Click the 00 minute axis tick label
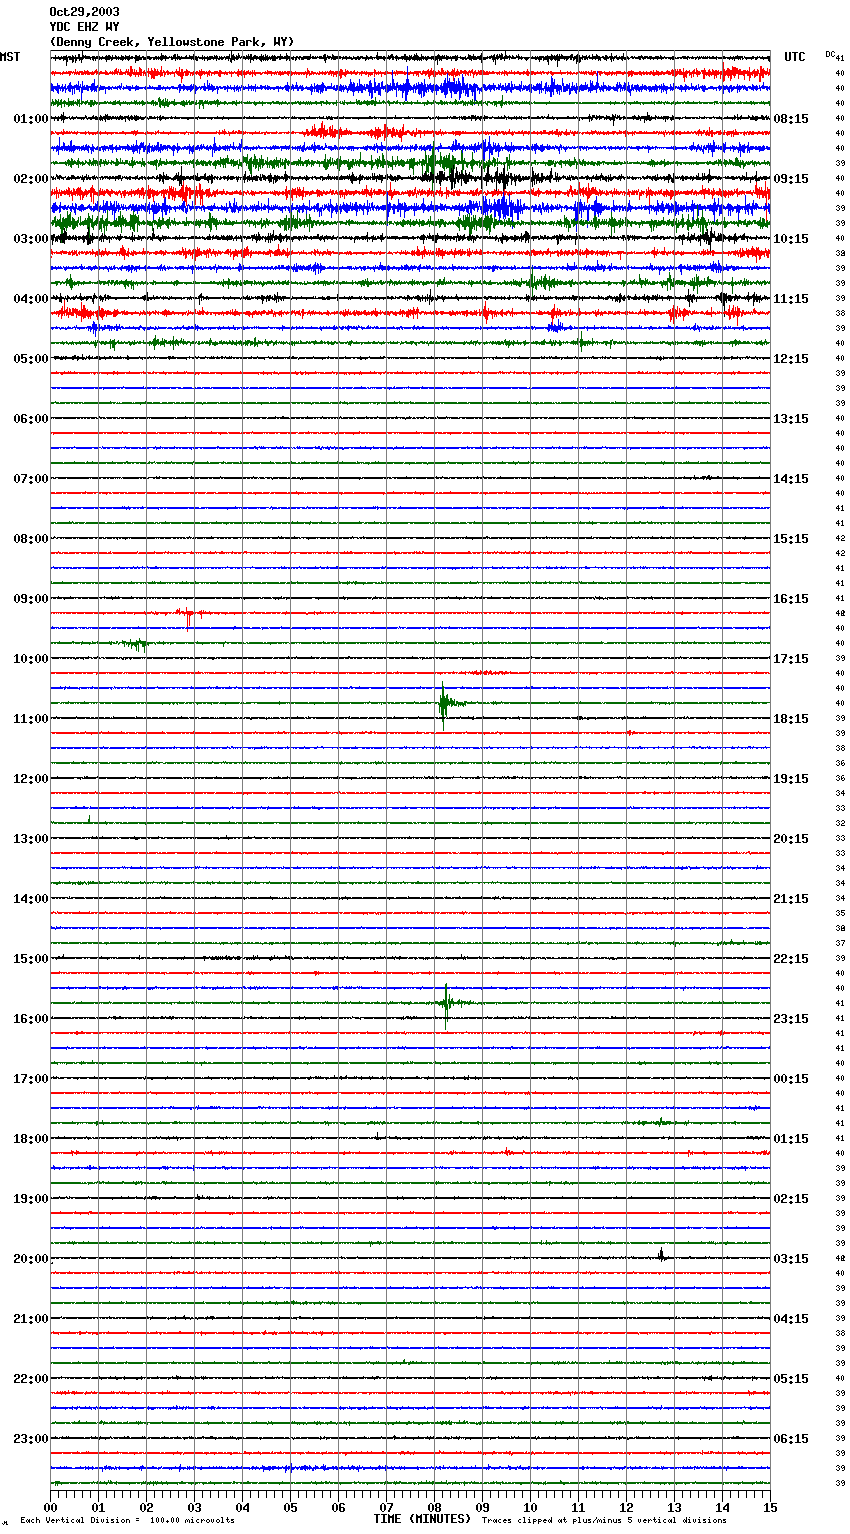This screenshot has width=850, height=1534. [x=50, y=1507]
